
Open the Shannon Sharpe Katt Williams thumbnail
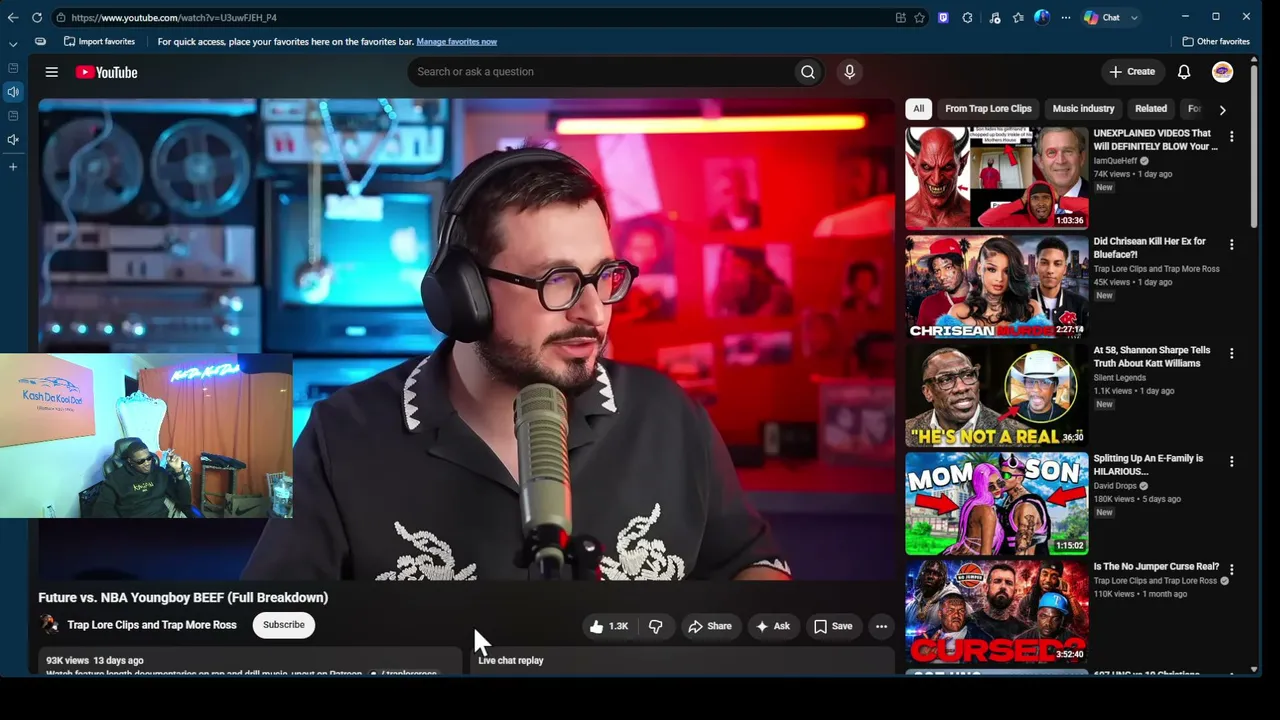click(997, 395)
